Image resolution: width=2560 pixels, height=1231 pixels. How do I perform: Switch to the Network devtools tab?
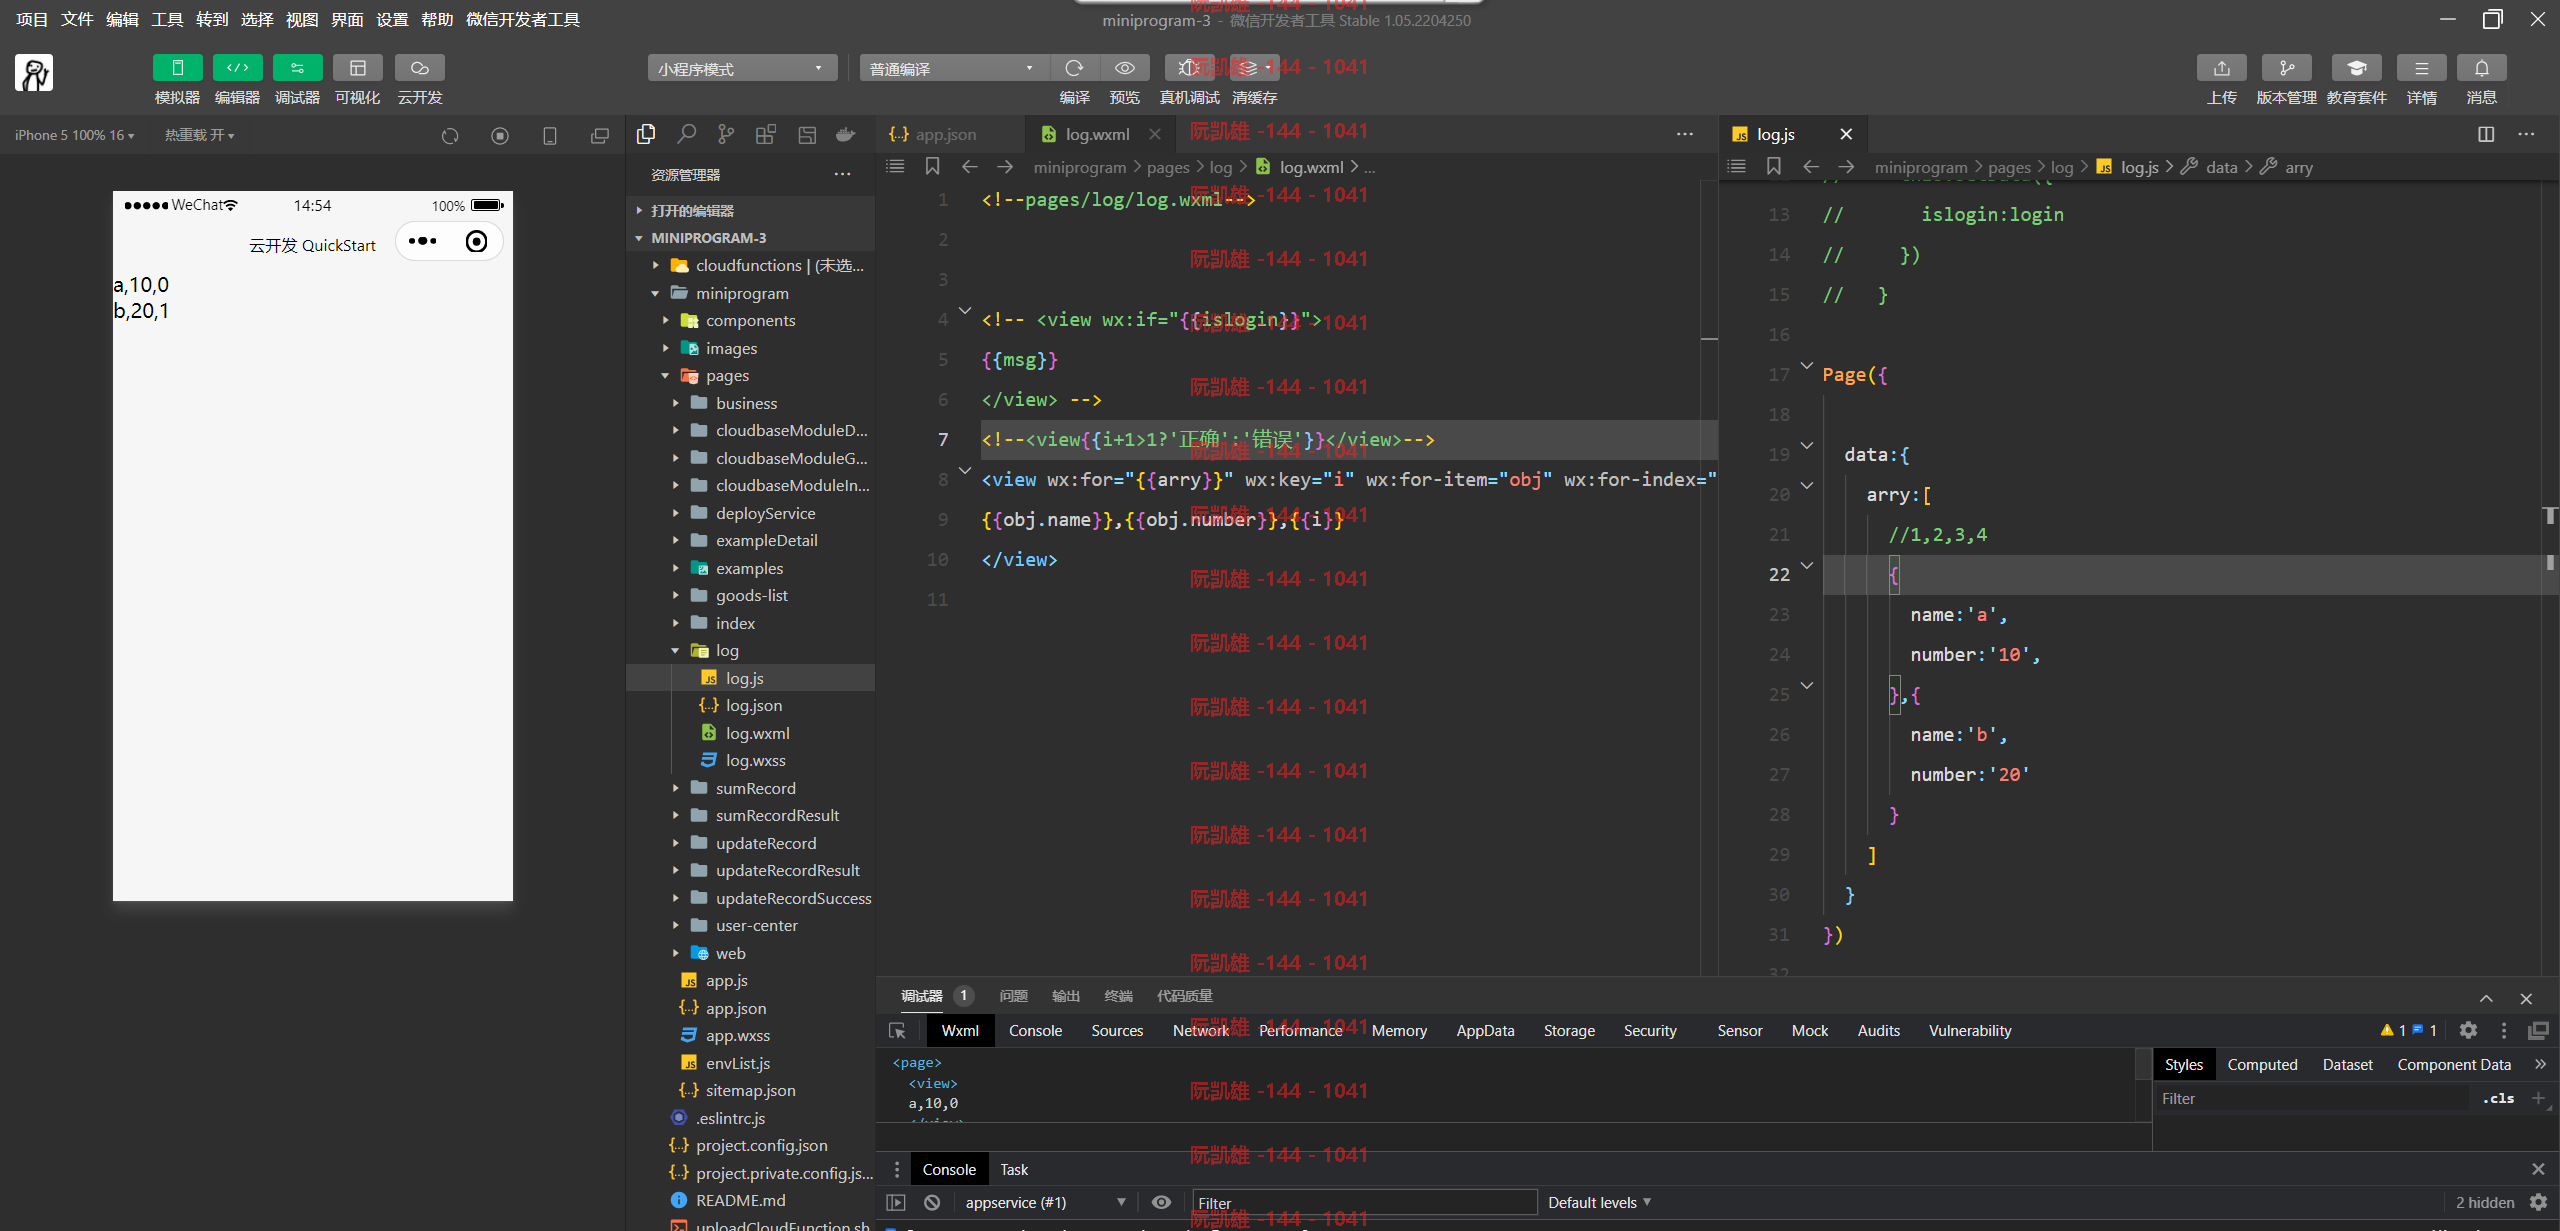(1200, 1031)
